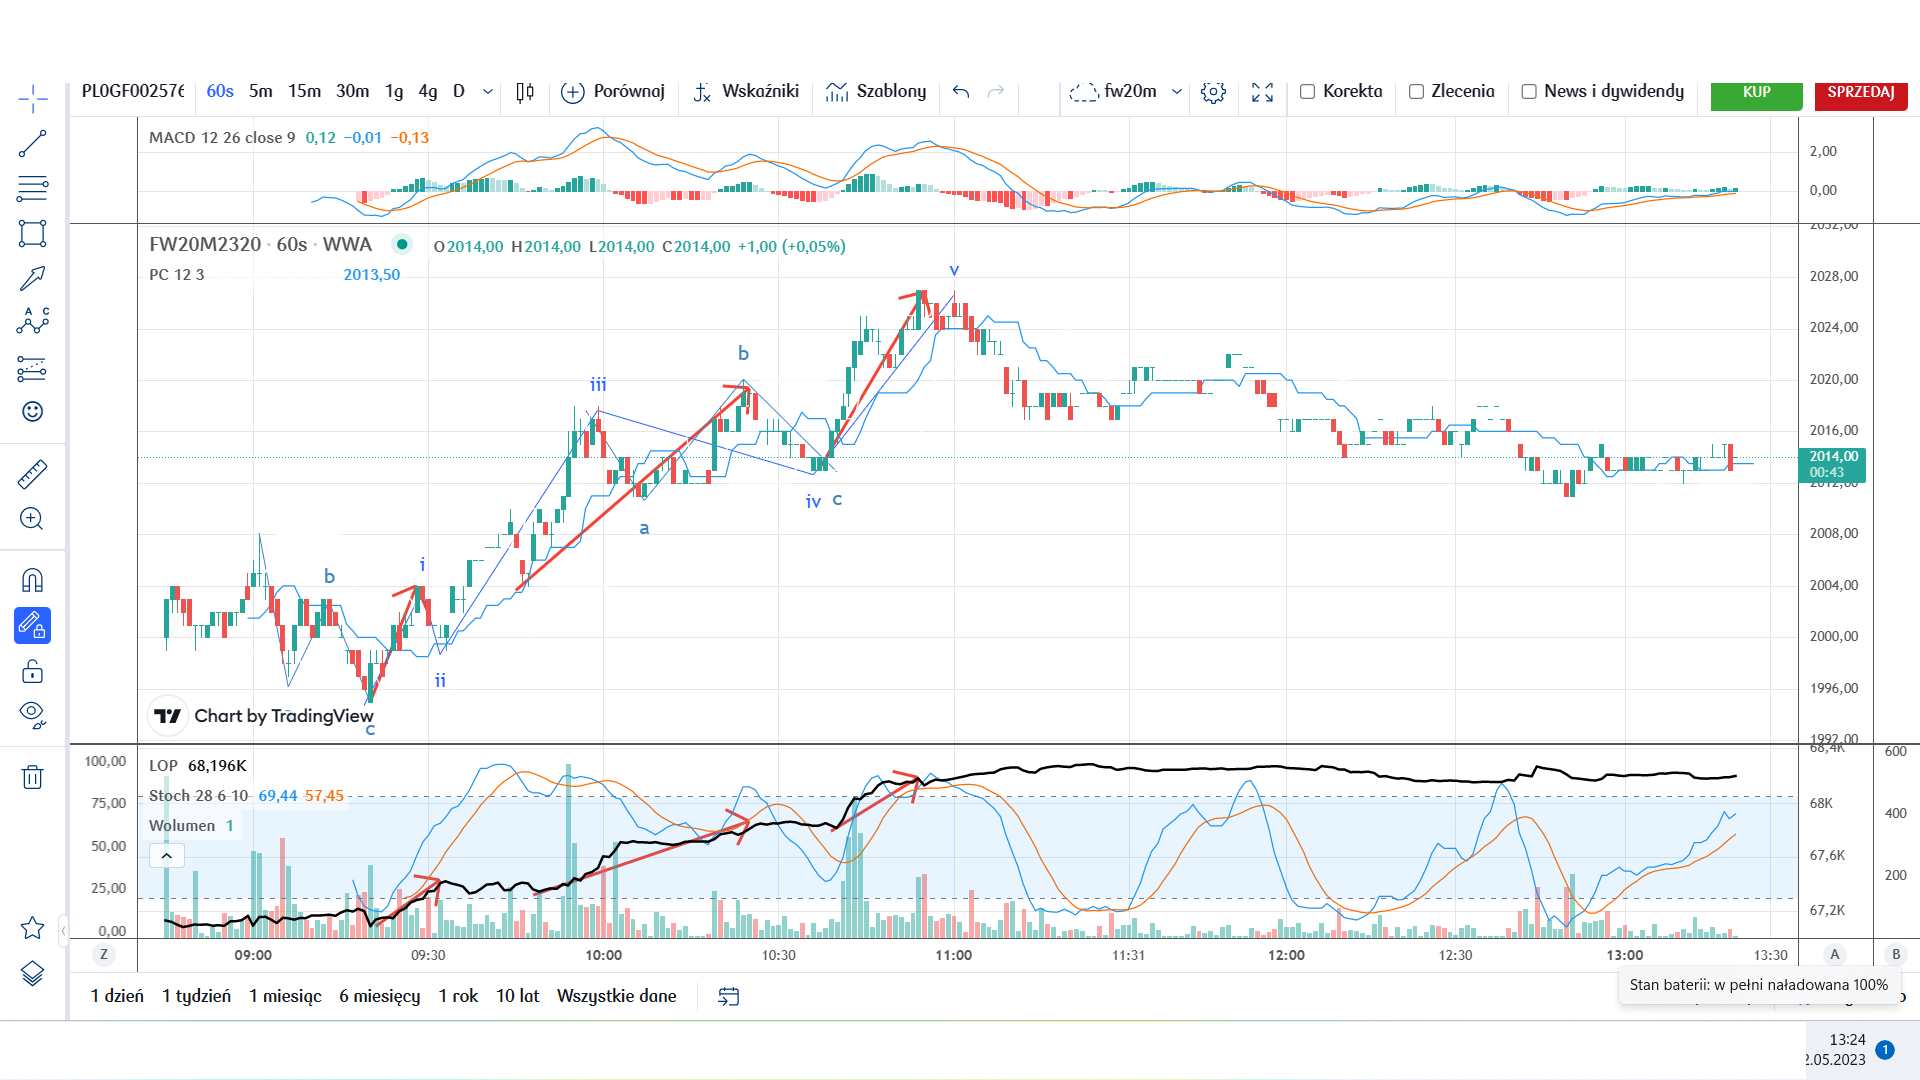This screenshot has height=1080, width=1920.
Task: Expand the fw20m layout dropdown arrow
Action: coord(1177,92)
